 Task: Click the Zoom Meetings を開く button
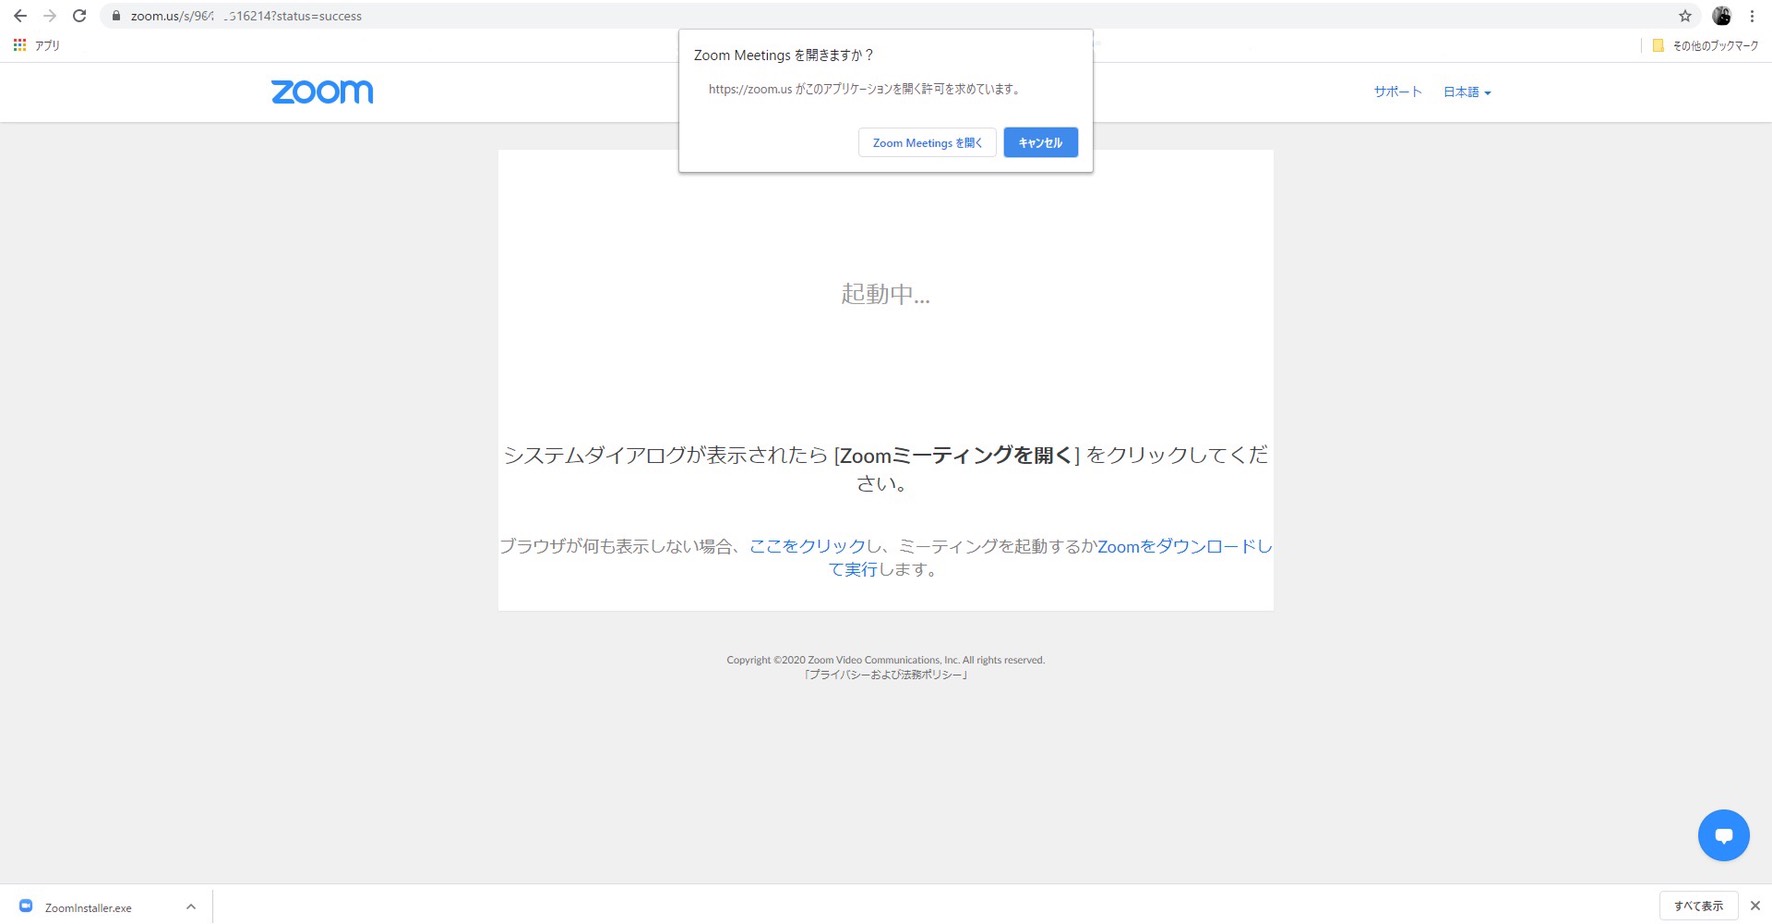click(927, 143)
